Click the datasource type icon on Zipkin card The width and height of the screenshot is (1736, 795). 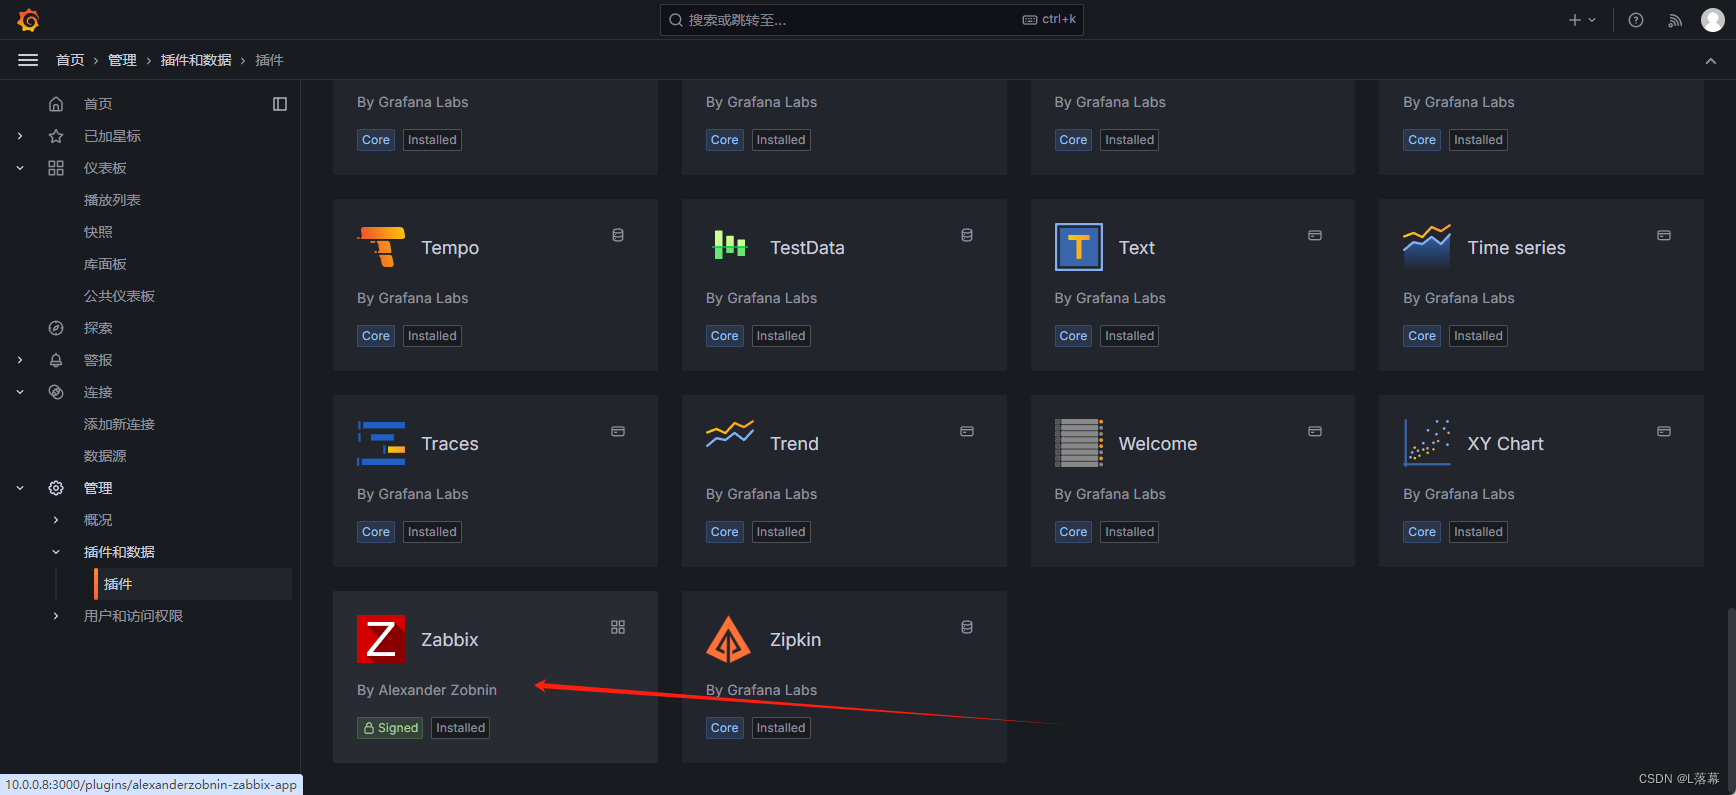coord(967,627)
